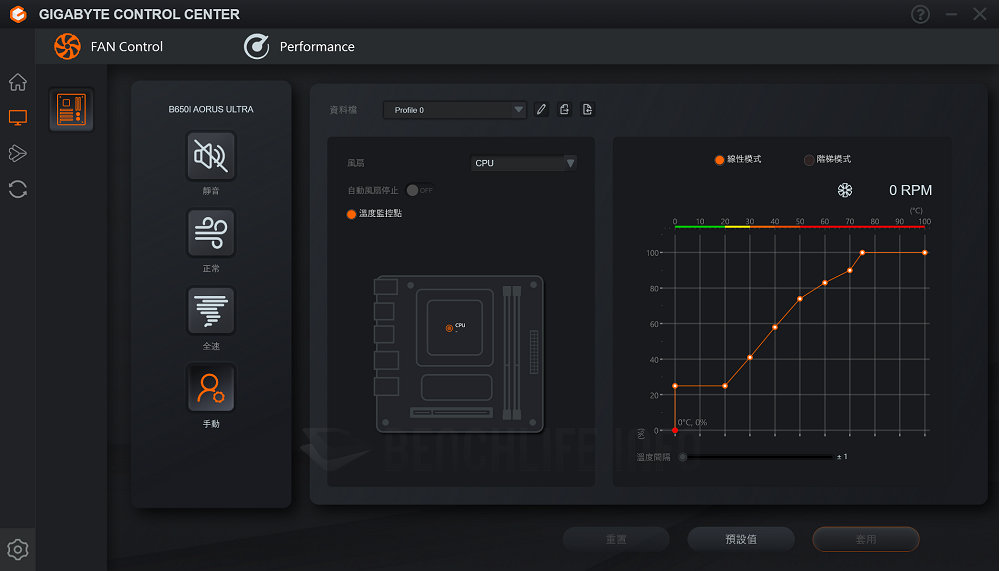Select the temperature monitor point radio
Image resolution: width=1000 pixels, height=571 pixels.
[x=351, y=214]
